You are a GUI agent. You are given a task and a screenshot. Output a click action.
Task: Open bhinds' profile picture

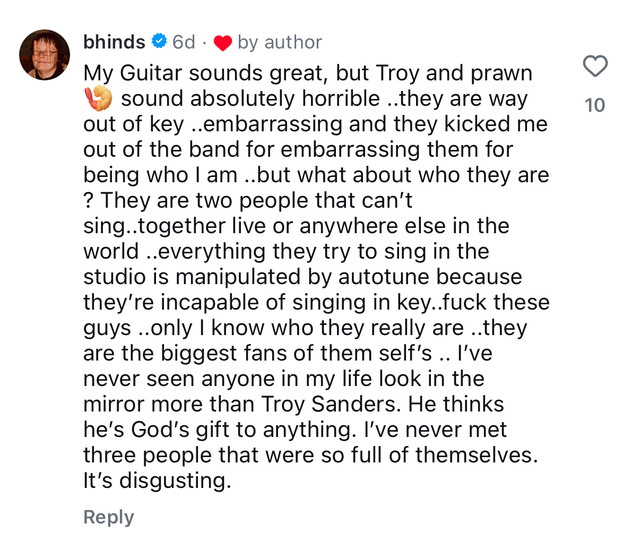click(x=45, y=54)
